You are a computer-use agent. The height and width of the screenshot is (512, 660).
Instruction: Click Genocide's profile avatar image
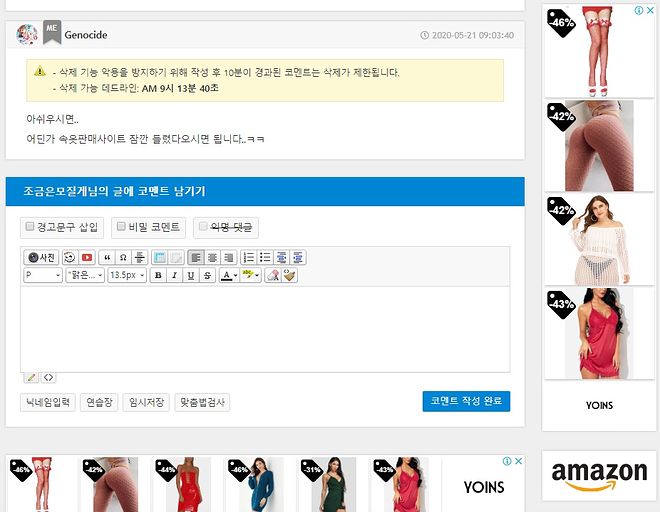[27, 35]
